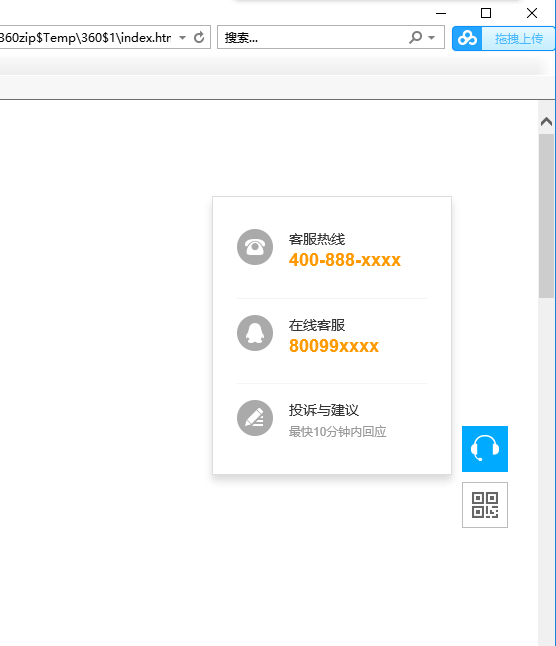Image resolution: width=556 pixels, height=646 pixels.
Task: Click the scrollbar up arrow
Action: click(x=547, y=122)
